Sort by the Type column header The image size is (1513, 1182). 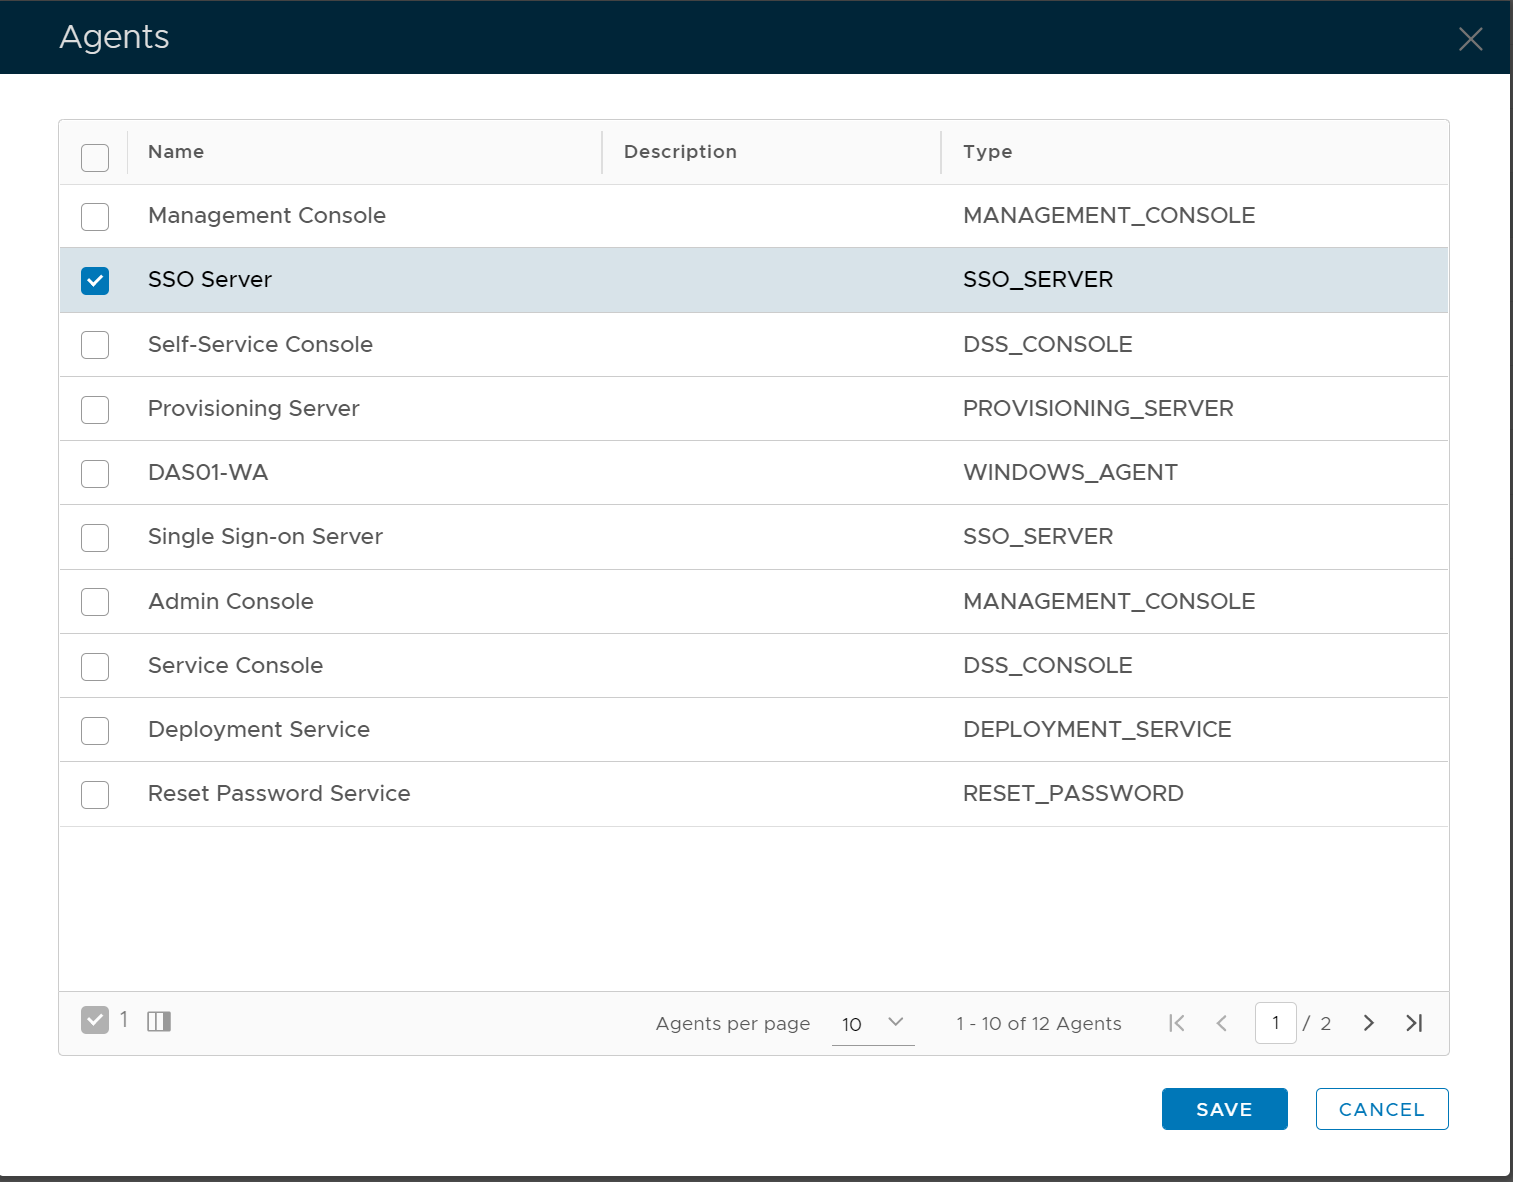pyautogui.click(x=987, y=152)
